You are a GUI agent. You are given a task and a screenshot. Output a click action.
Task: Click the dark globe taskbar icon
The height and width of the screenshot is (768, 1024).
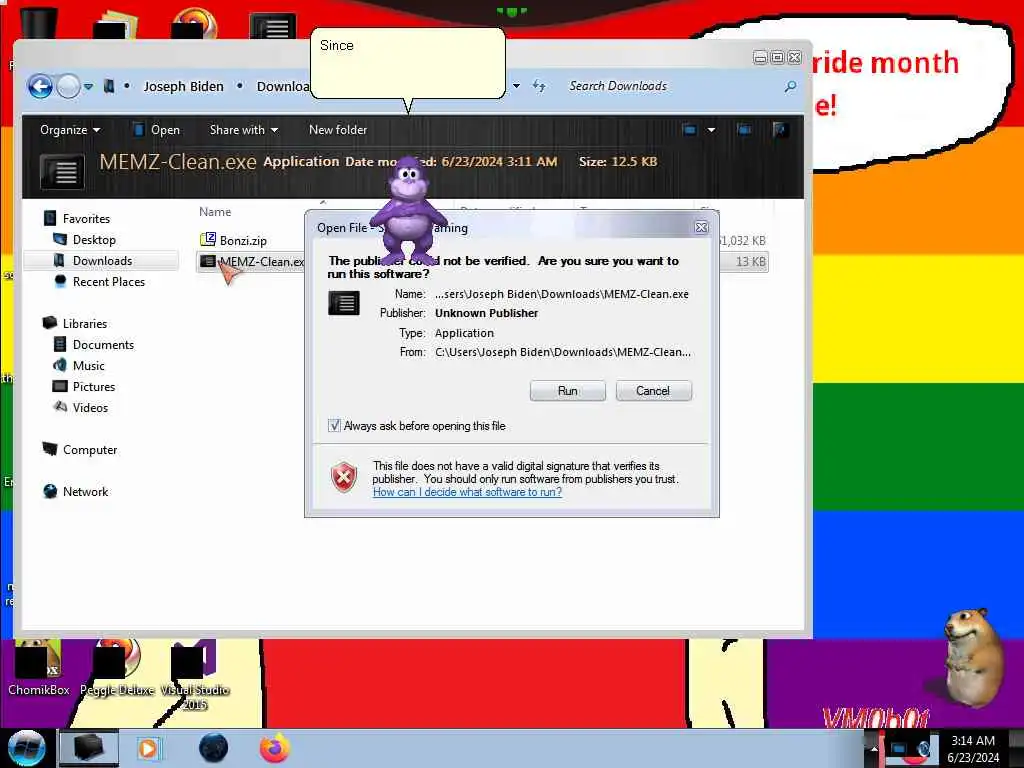(x=214, y=748)
